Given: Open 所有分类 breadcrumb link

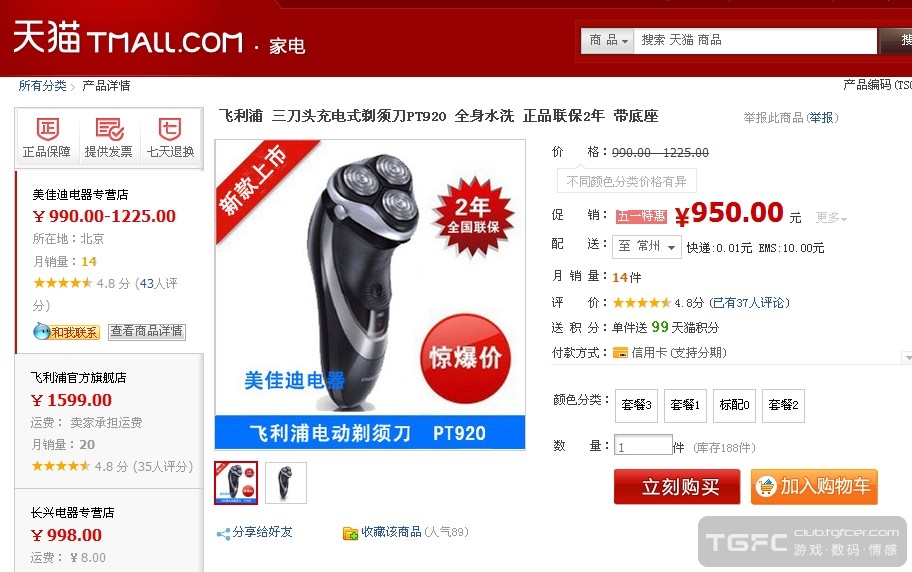Looking at the screenshot, I should pyautogui.click(x=42, y=86).
